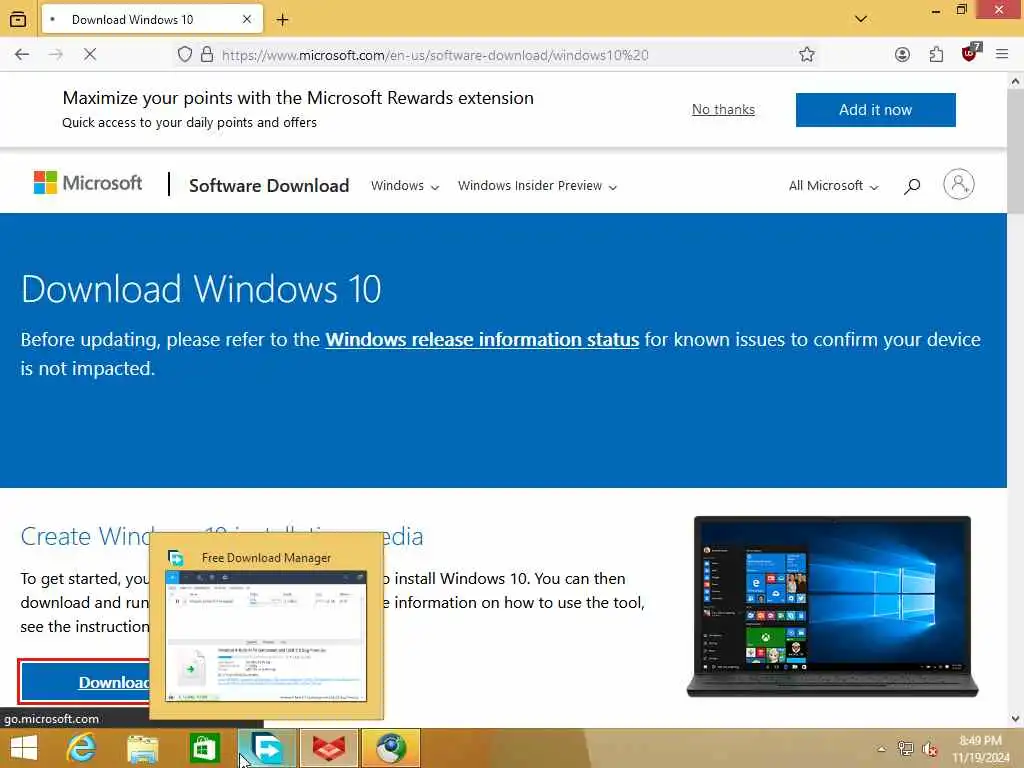Open the Windows Store taskbar icon
The width and height of the screenshot is (1024, 768).
coord(204,748)
